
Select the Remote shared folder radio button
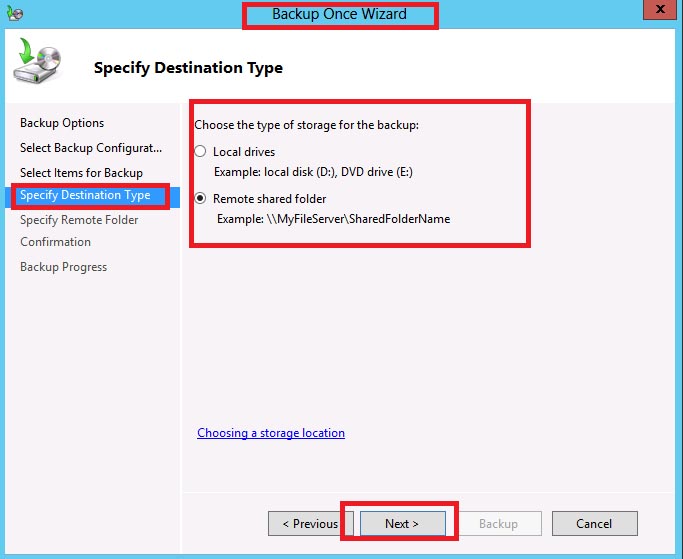click(200, 198)
